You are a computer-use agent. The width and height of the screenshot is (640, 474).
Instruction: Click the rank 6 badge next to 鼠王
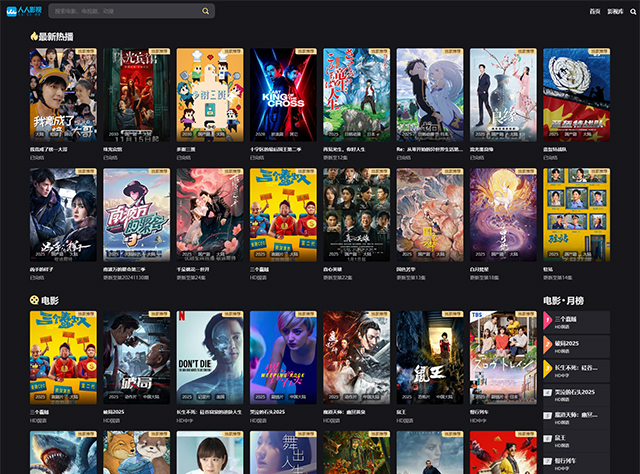click(x=548, y=437)
